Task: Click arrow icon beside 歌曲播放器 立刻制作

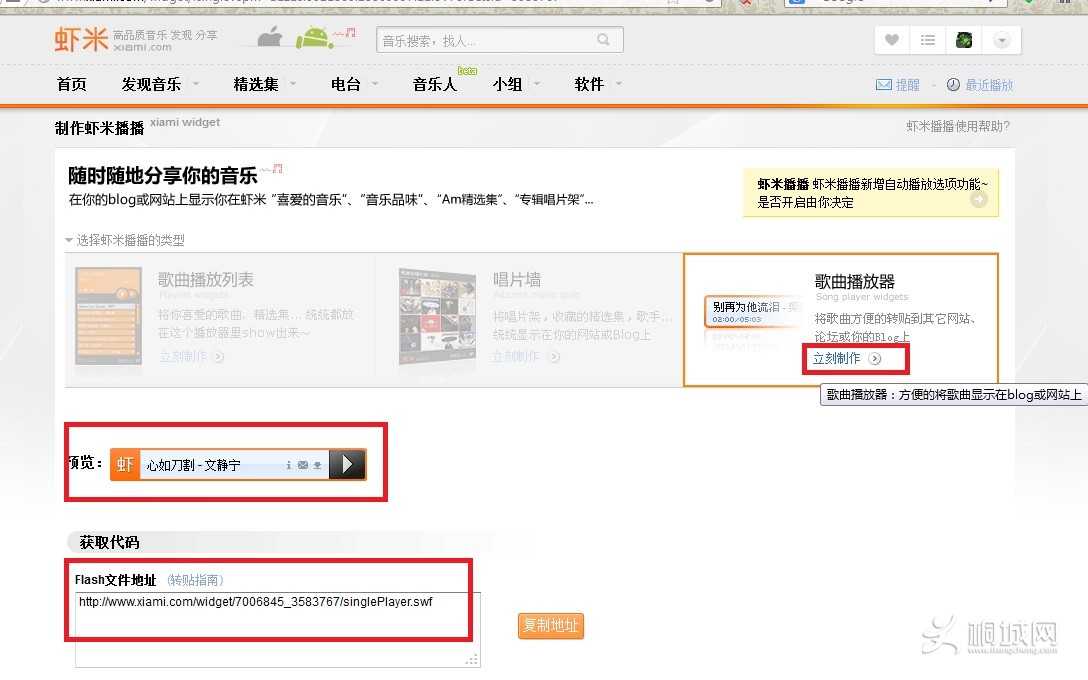Action: tap(874, 359)
